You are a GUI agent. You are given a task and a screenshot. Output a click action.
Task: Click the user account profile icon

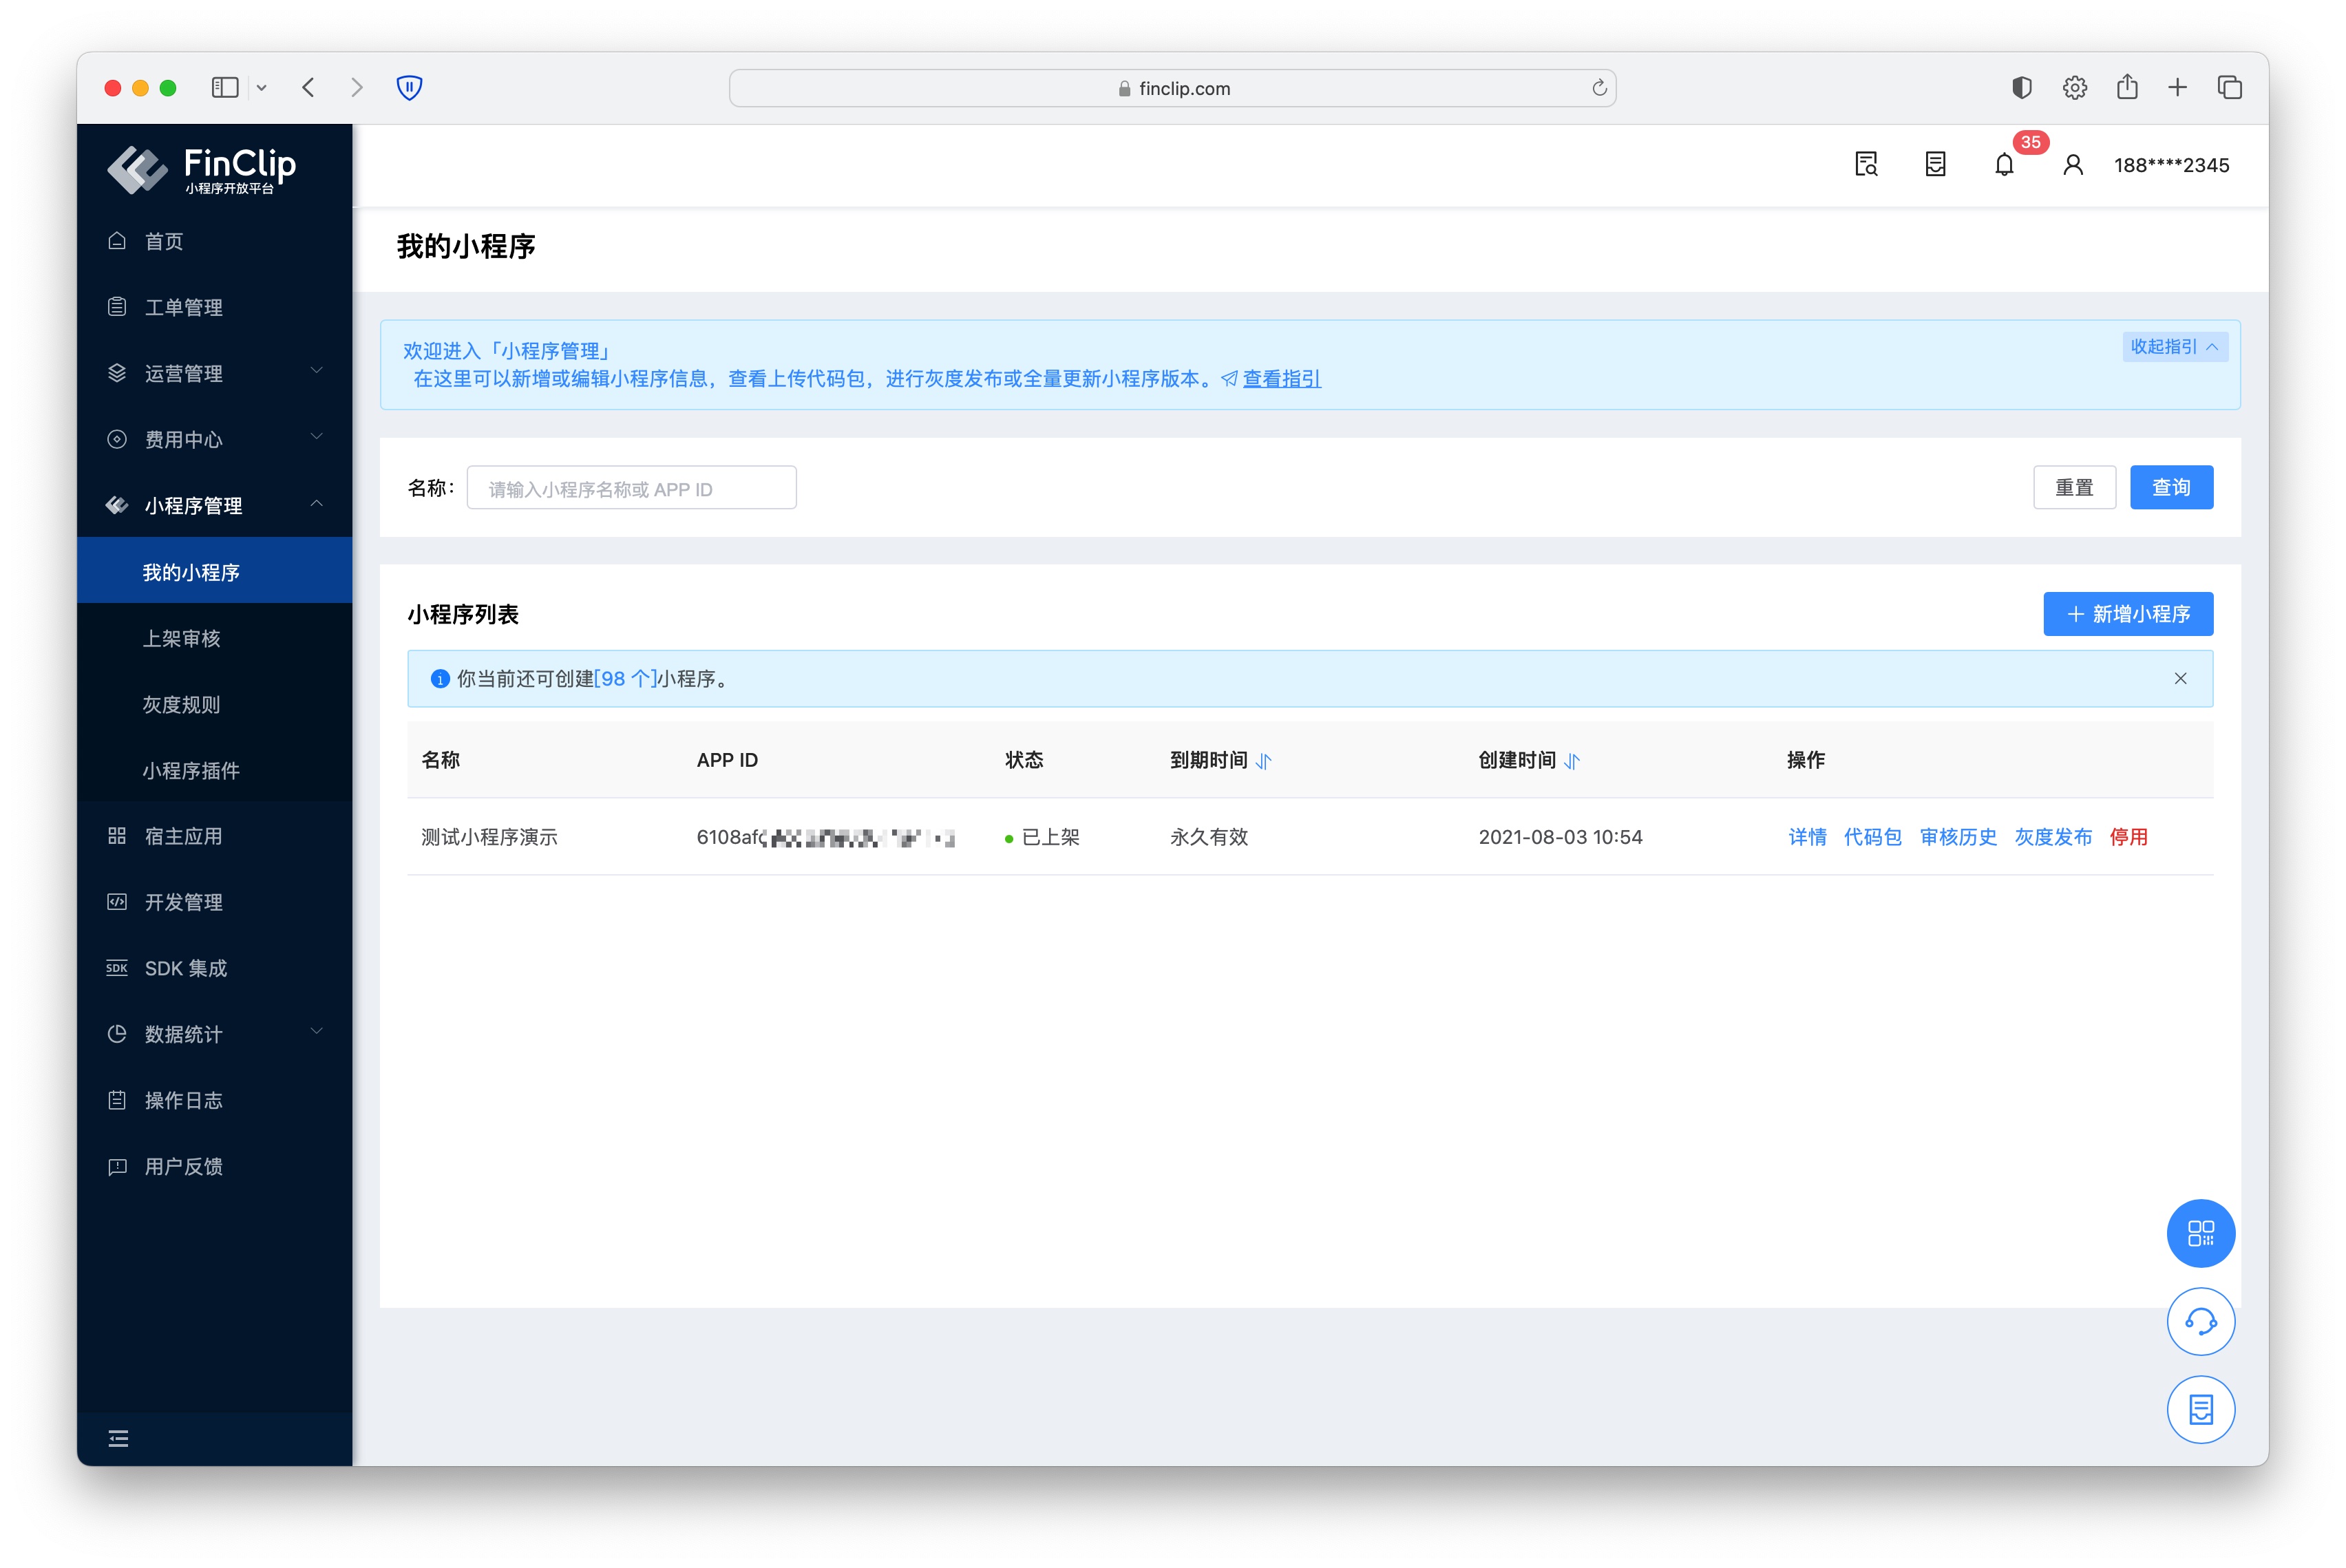pyautogui.click(x=2073, y=165)
